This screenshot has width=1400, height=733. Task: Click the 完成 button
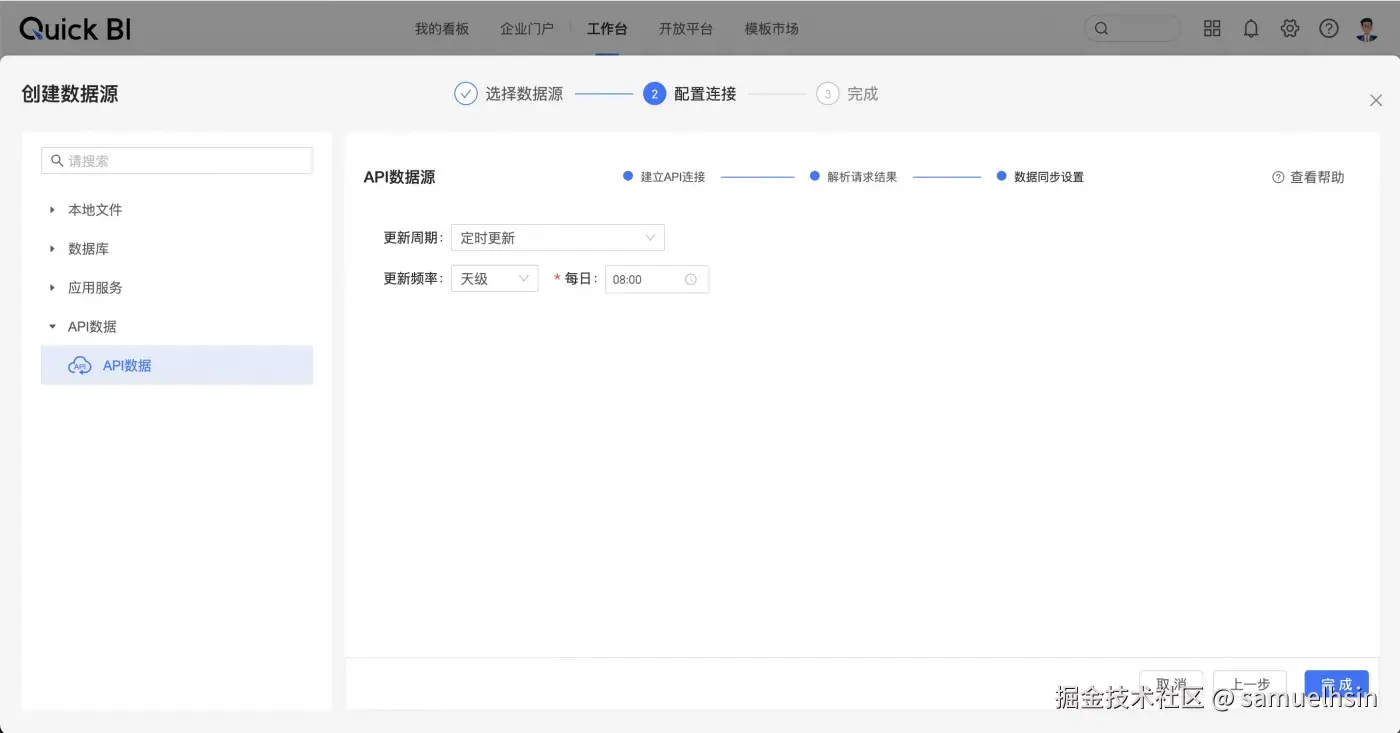click(x=1336, y=685)
